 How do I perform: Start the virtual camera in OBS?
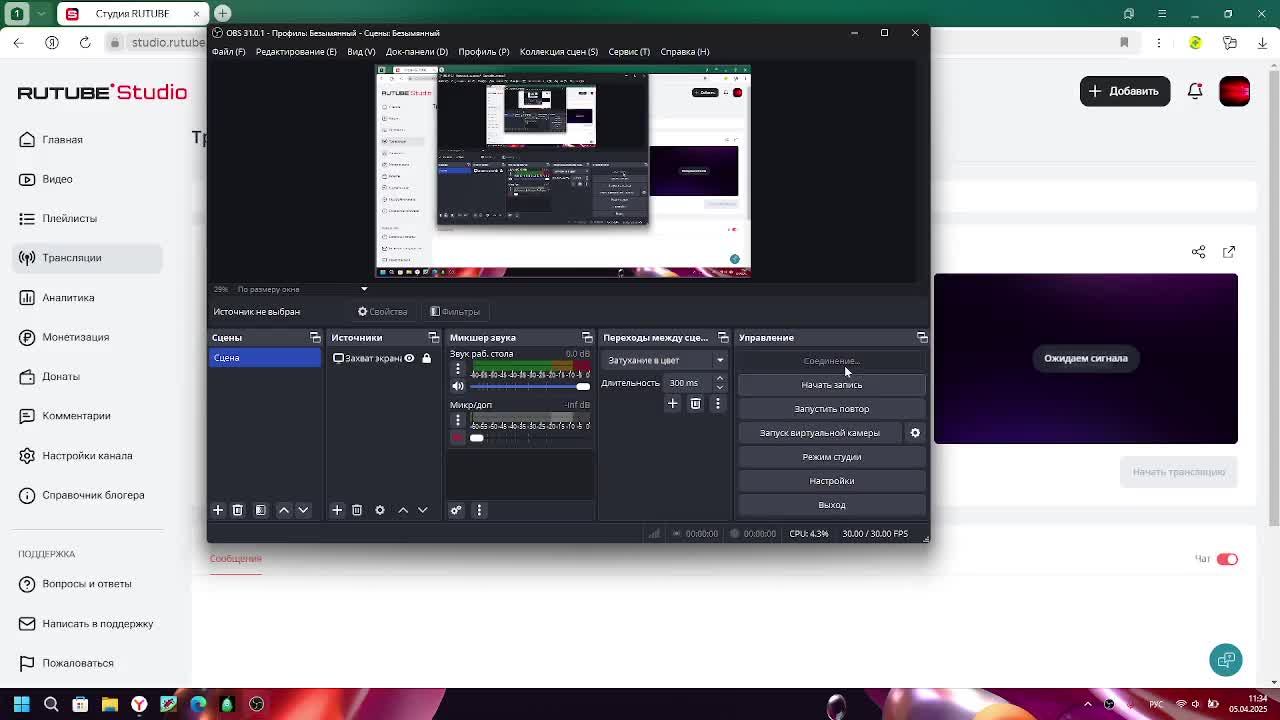coord(820,433)
